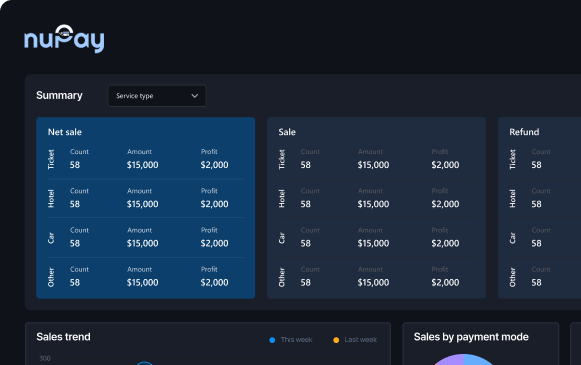581x365 pixels.
Task: Open the Service type dropdown
Action: (x=157, y=96)
